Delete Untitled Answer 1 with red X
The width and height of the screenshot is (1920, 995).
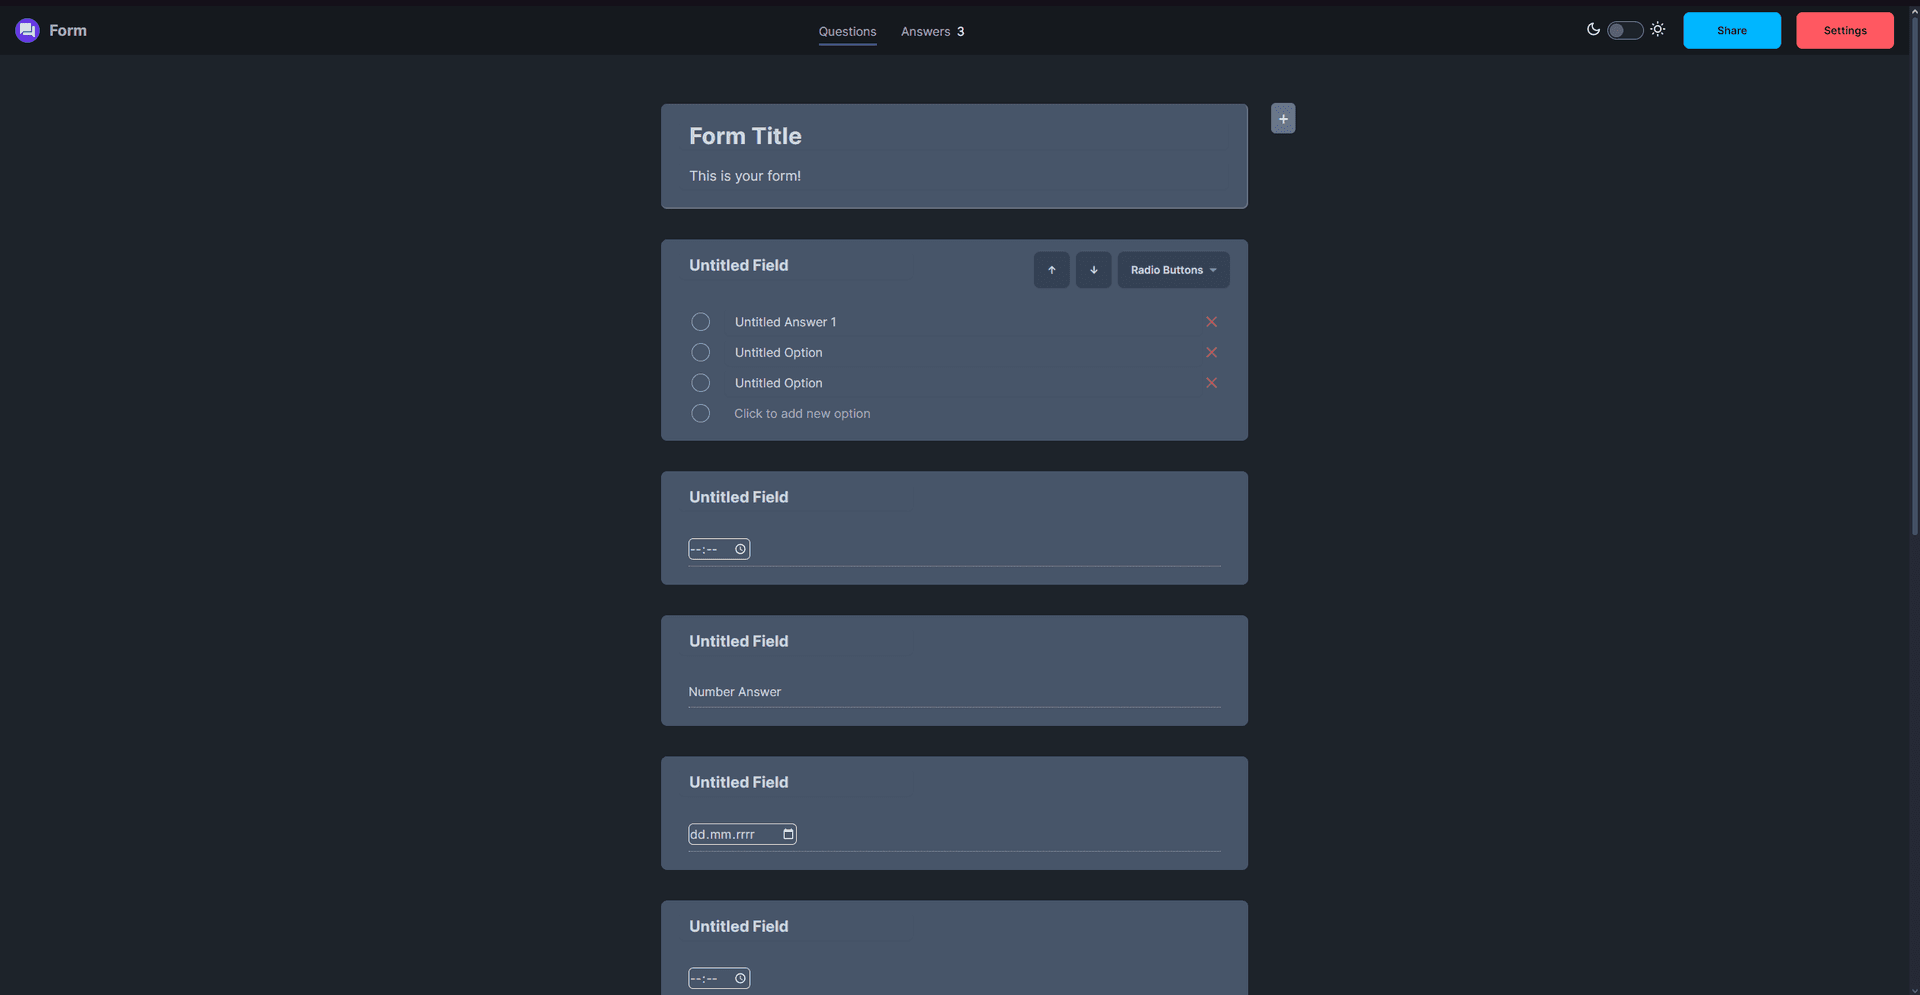click(1211, 322)
